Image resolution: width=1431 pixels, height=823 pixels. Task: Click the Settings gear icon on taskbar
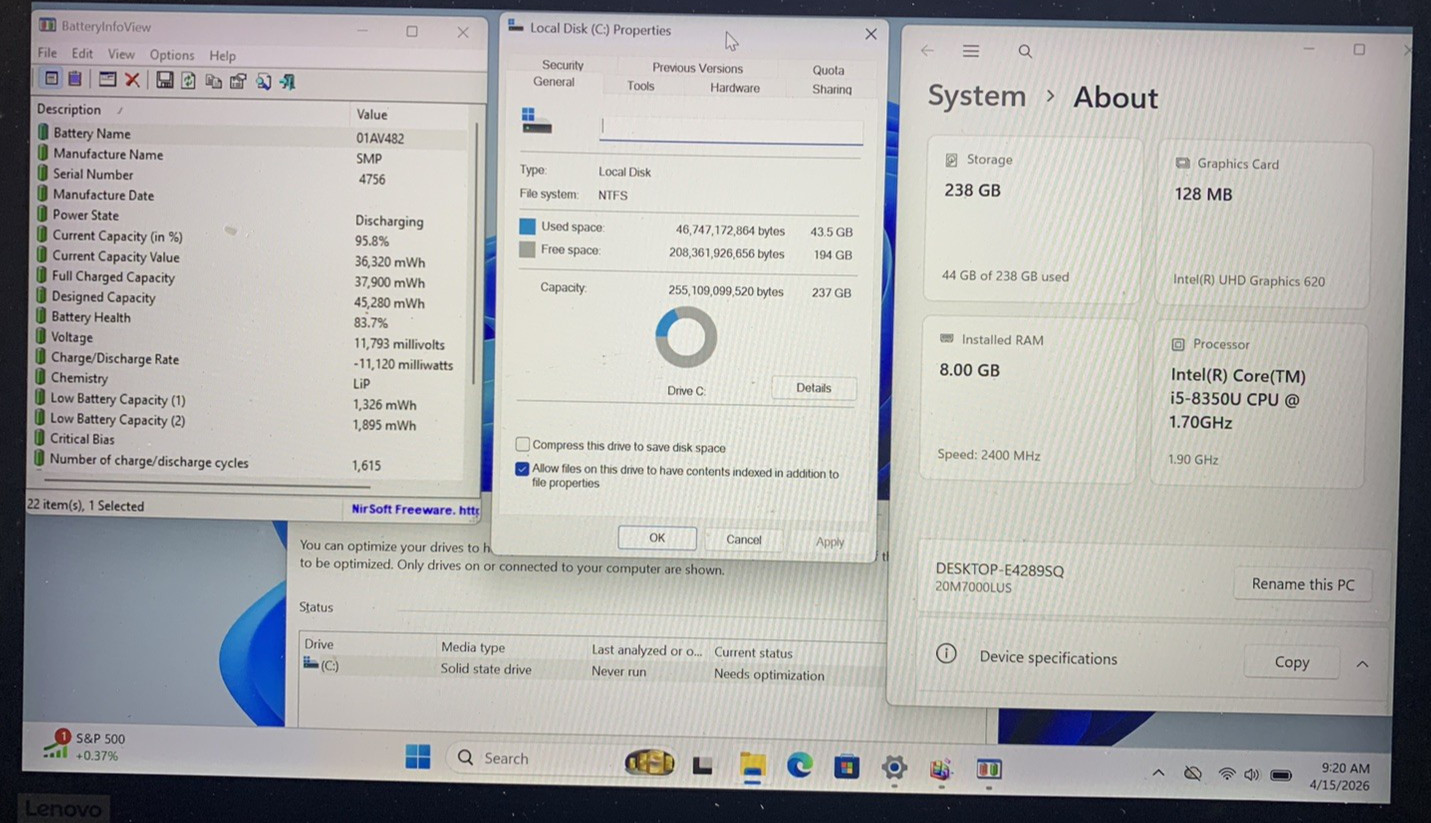894,768
